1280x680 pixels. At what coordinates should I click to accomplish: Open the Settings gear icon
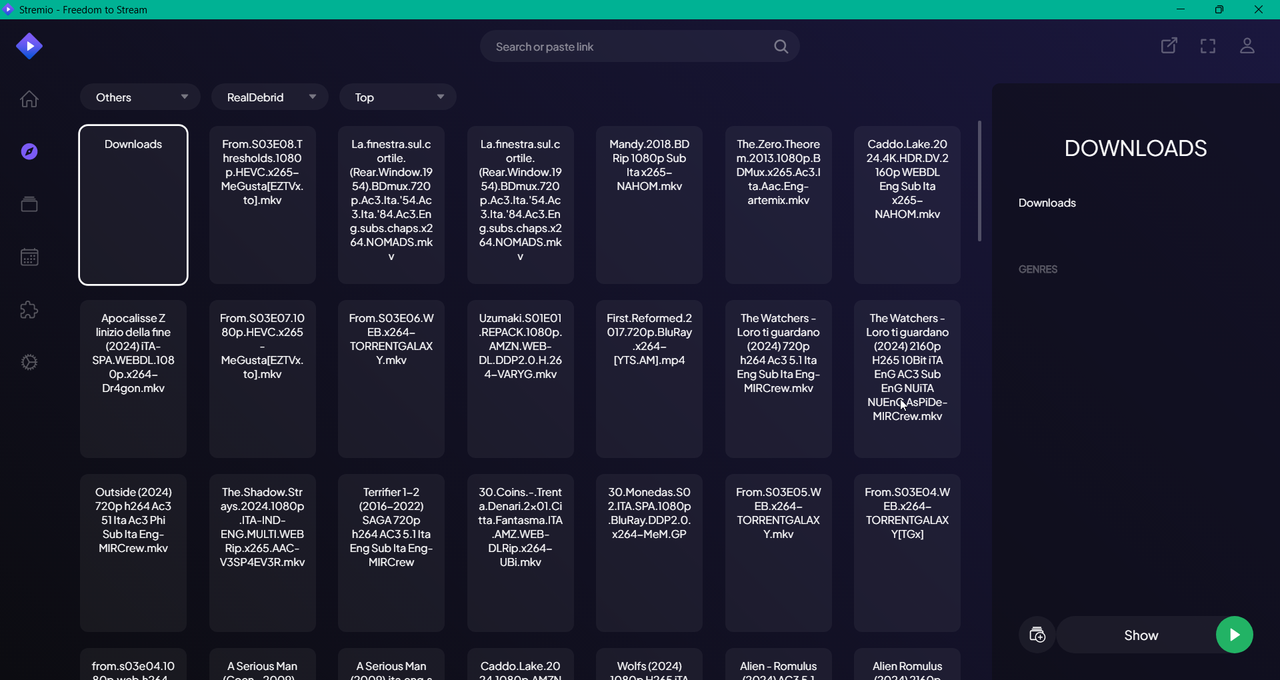point(29,362)
